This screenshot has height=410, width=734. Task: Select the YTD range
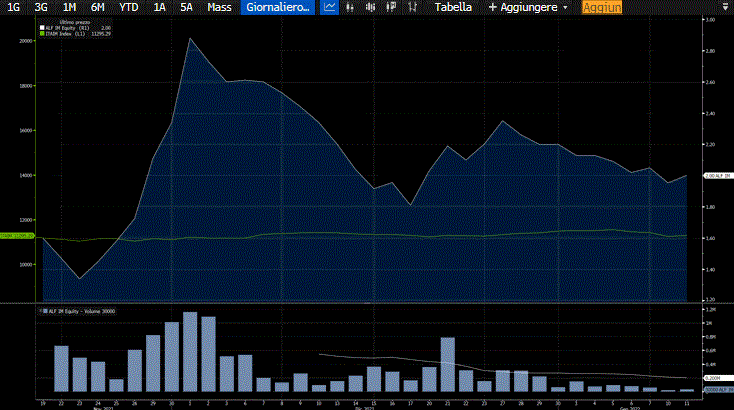click(129, 7)
